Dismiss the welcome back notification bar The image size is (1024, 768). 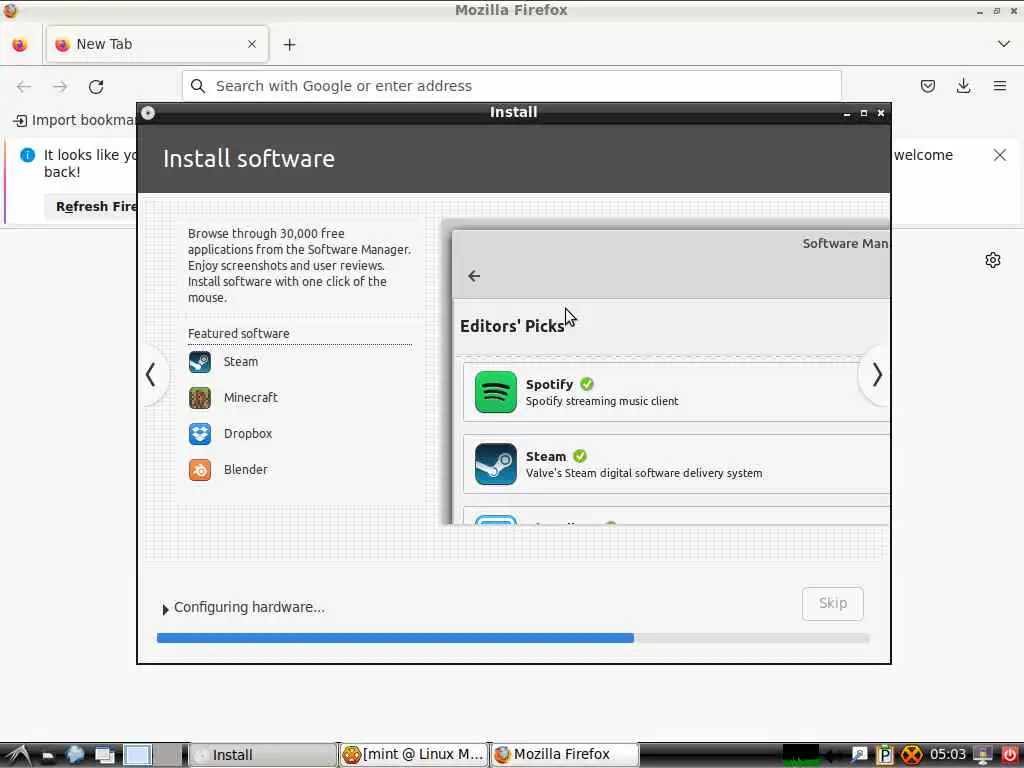1000,155
